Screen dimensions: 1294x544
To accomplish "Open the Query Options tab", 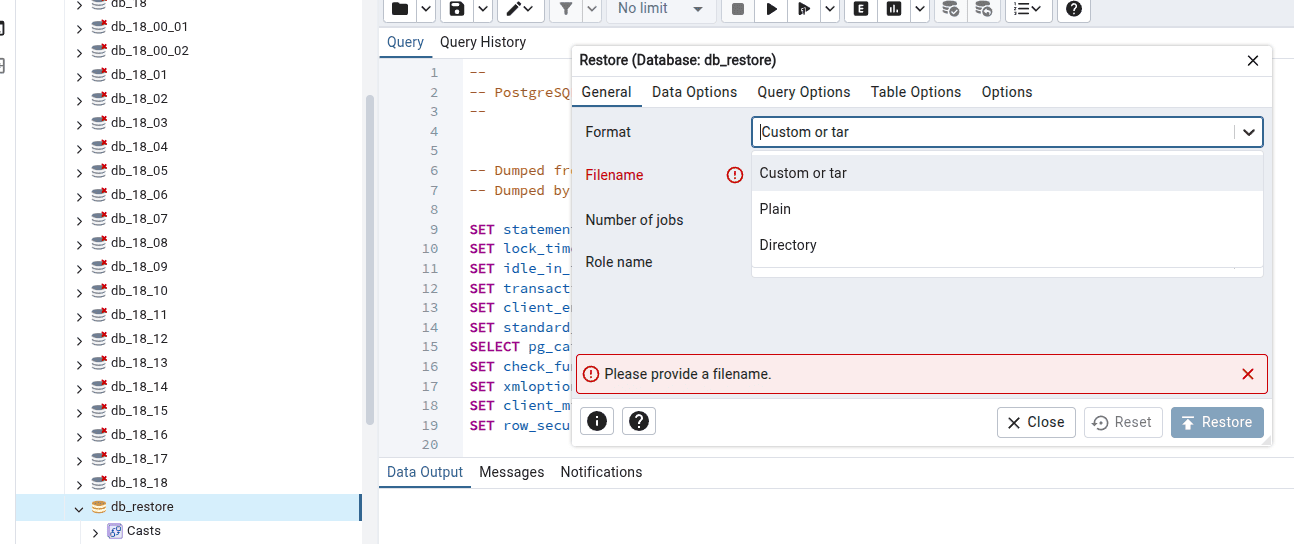I will pyautogui.click(x=804, y=92).
